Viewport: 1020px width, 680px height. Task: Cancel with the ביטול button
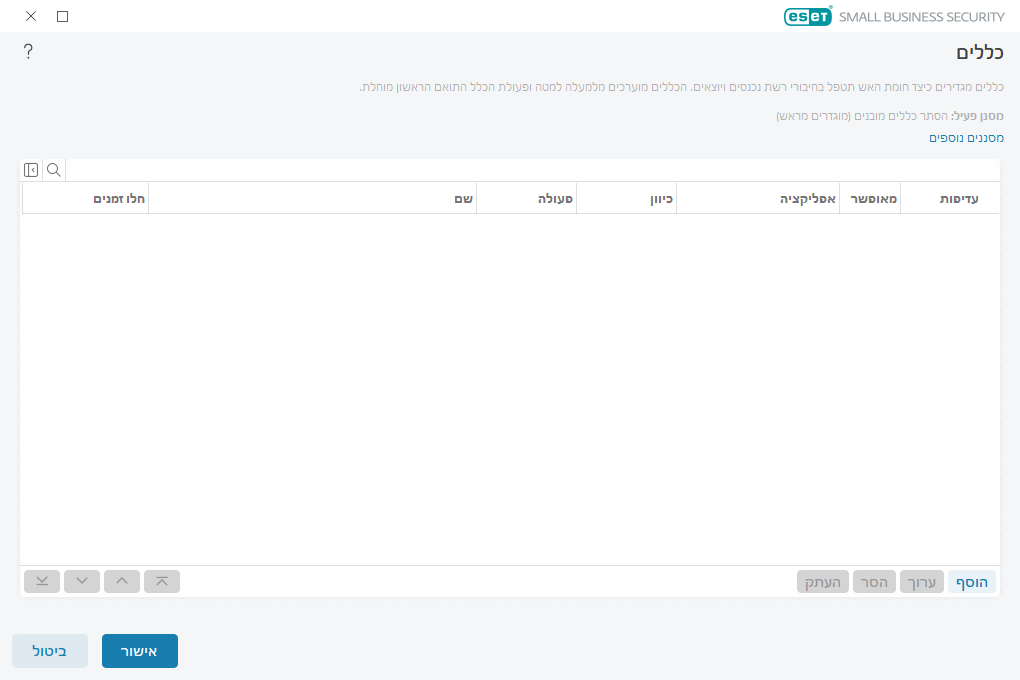[x=50, y=651]
